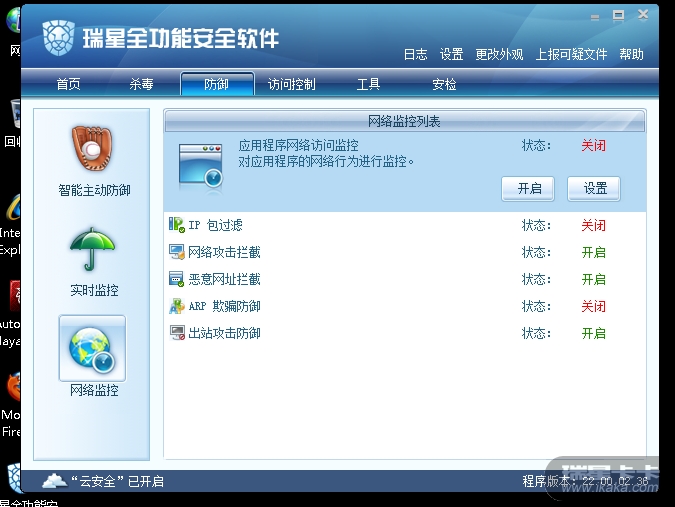Select the IP 包过滤 row text
The height and width of the screenshot is (507, 675).
pyautogui.click(x=216, y=225)
